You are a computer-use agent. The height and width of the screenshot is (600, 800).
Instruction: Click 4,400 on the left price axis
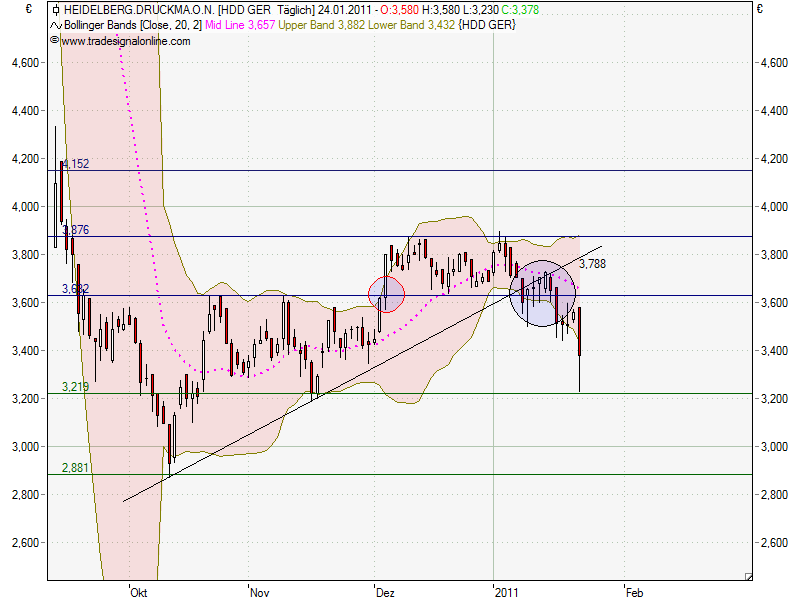[25, 111]
